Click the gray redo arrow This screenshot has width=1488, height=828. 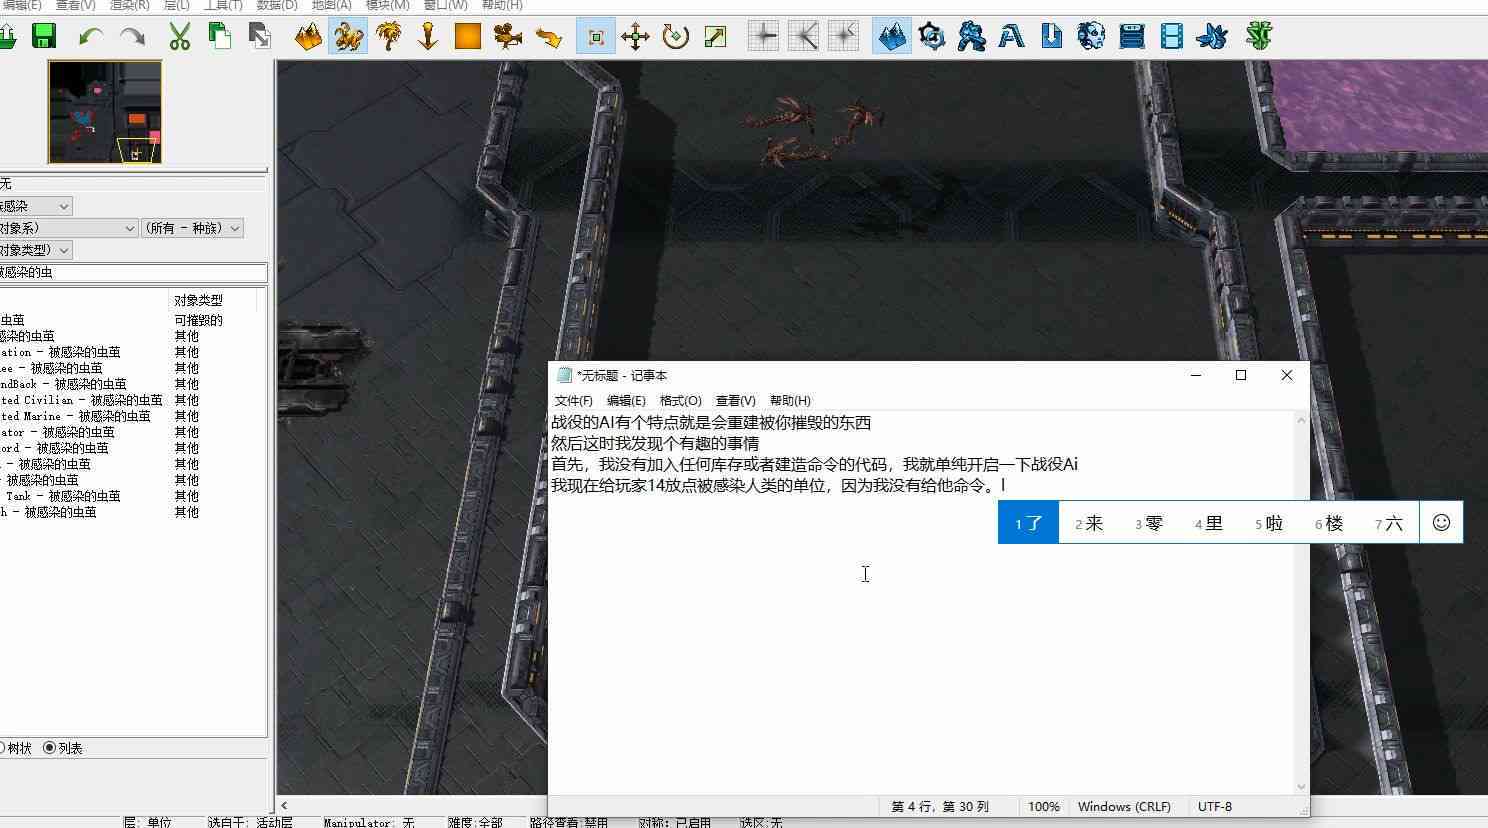tap(132, 37)
